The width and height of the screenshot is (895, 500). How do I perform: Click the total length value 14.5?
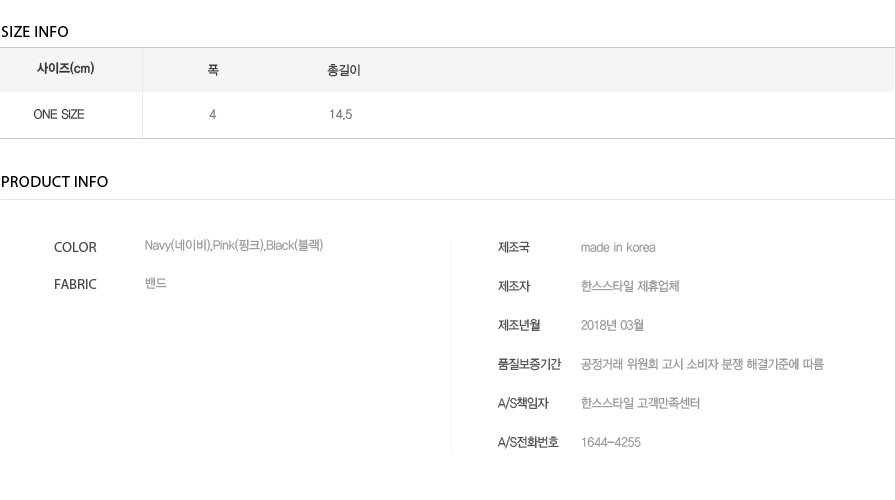(340, 115)
